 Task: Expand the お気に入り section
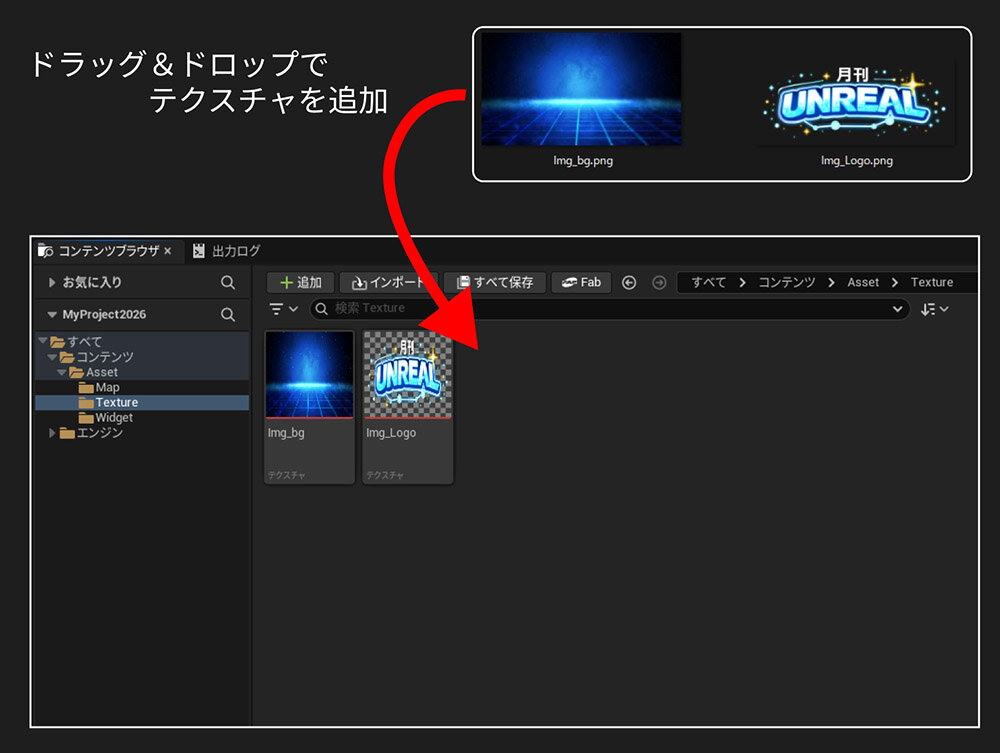point(52,283)
